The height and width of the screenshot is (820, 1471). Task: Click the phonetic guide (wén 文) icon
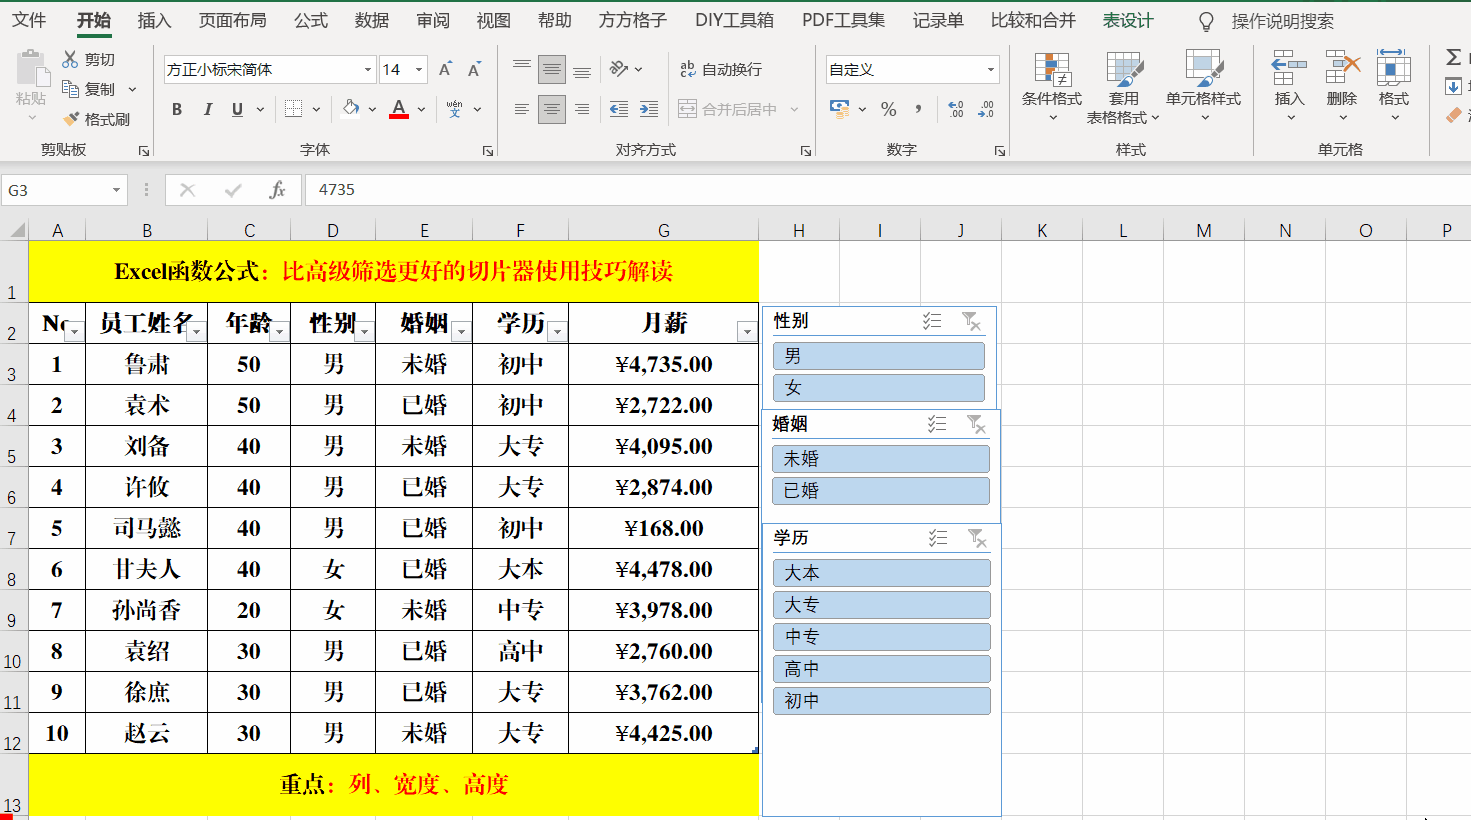tap(455, 109)
